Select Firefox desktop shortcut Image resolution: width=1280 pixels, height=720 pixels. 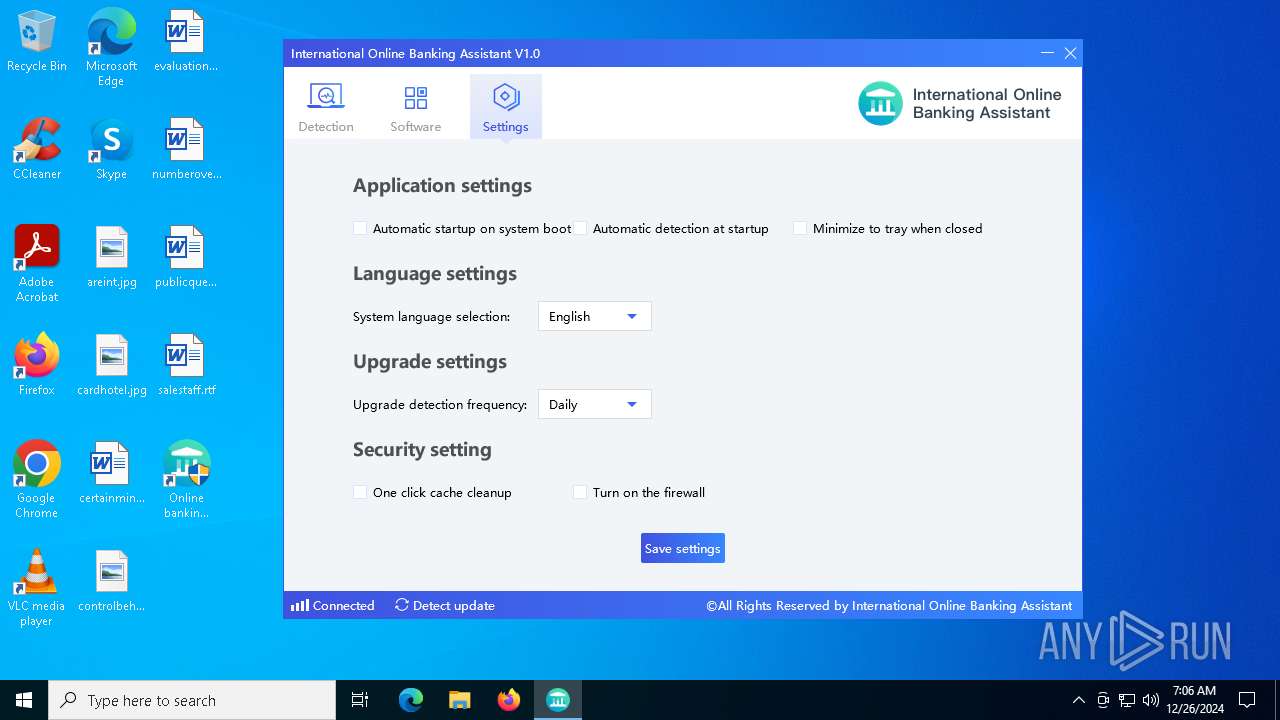[37, 365]
